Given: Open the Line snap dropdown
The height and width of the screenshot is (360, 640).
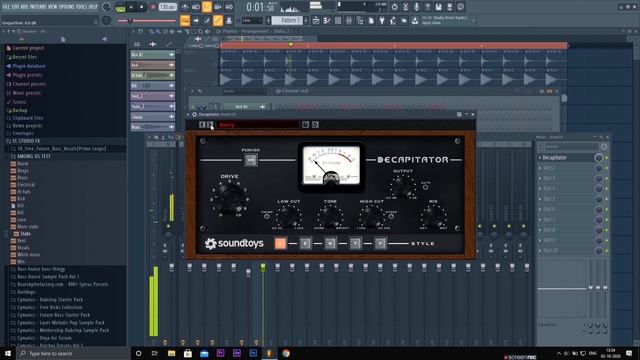Looking at the screenshot, I should (x=252, y=20).
